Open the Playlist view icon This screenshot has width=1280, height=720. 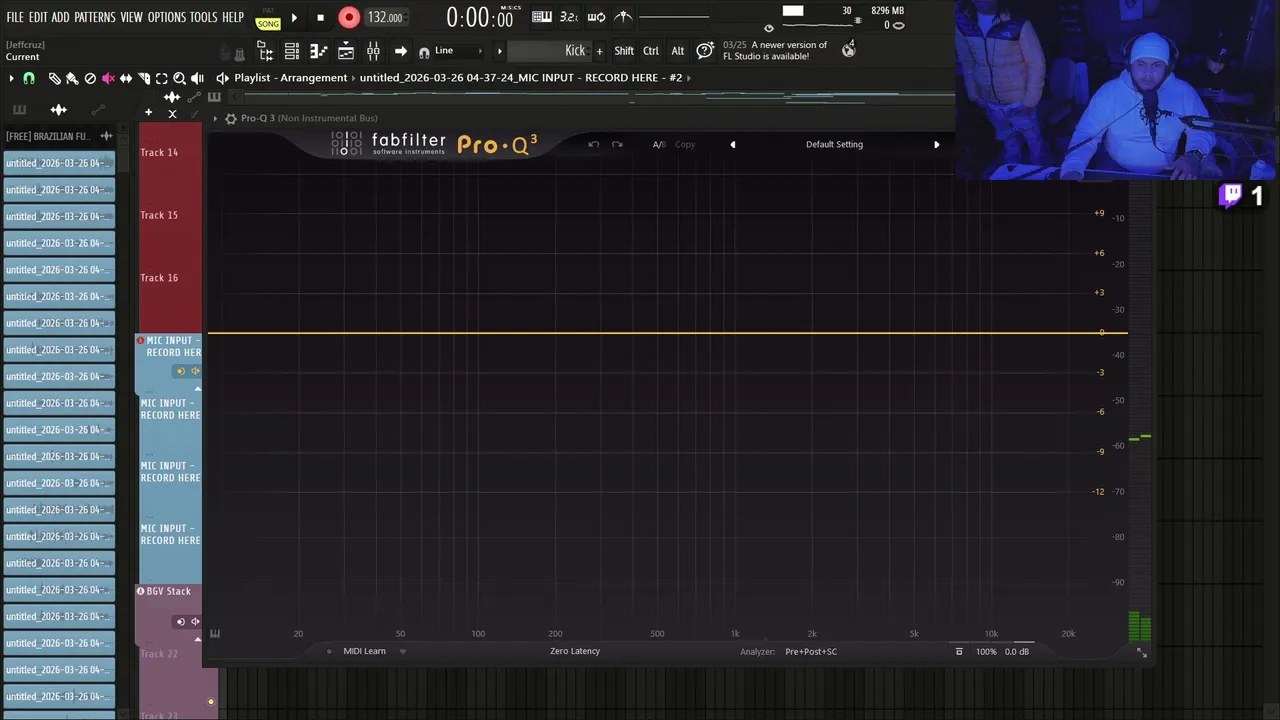[346, 51]
